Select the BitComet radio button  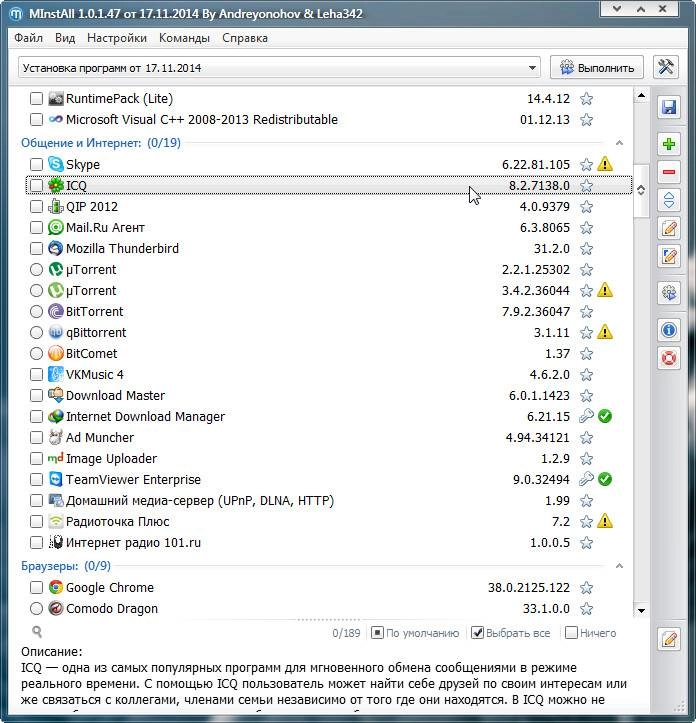coord(36,354)
